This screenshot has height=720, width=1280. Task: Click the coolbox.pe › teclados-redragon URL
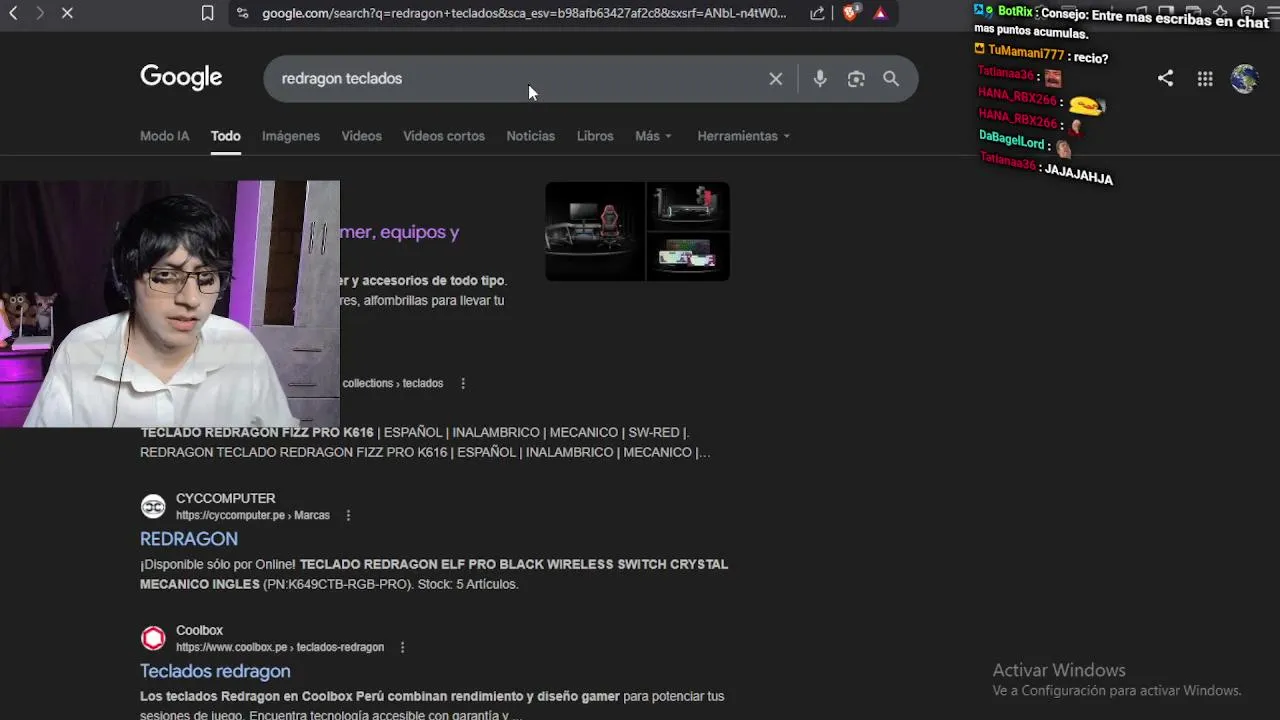click(x=280, y=647)
